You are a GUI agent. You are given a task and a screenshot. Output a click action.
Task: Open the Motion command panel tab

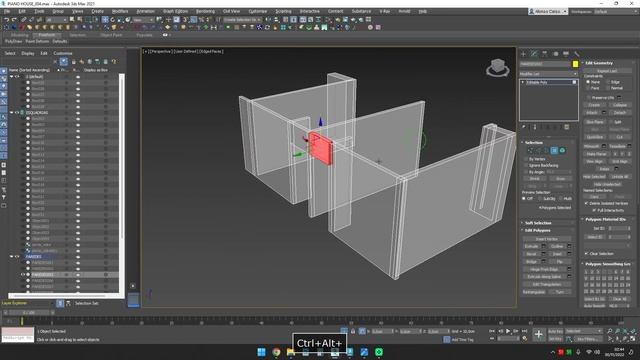pyautogui.click(x=555, y=54)
